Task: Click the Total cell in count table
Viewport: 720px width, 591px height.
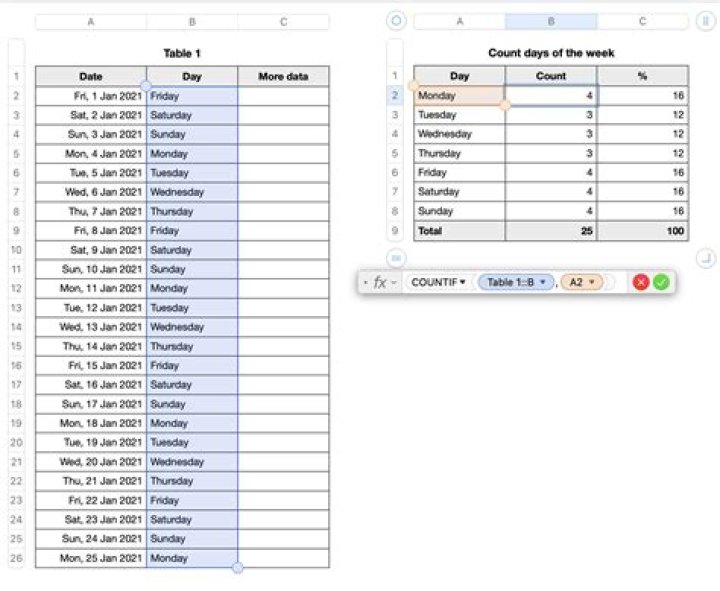Action: pos(459,231)
